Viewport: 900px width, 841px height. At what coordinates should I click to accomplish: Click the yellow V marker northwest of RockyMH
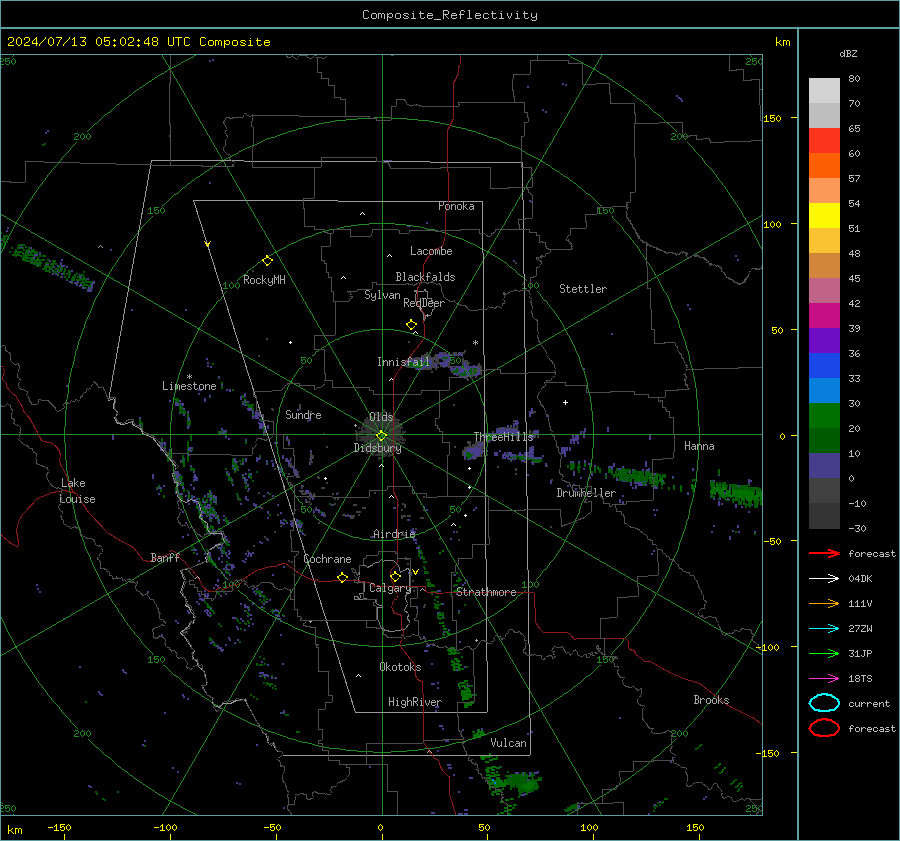208,244
